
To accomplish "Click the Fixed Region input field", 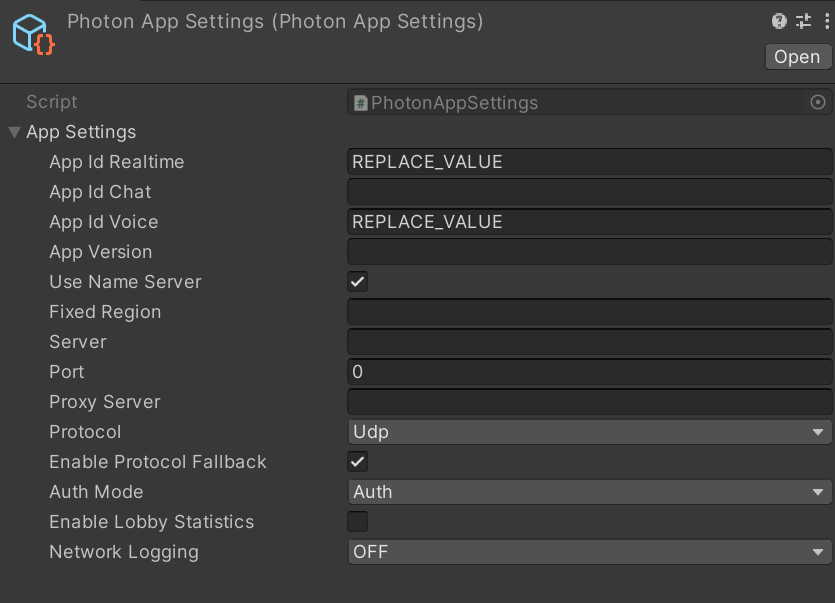I will [589, 312].
